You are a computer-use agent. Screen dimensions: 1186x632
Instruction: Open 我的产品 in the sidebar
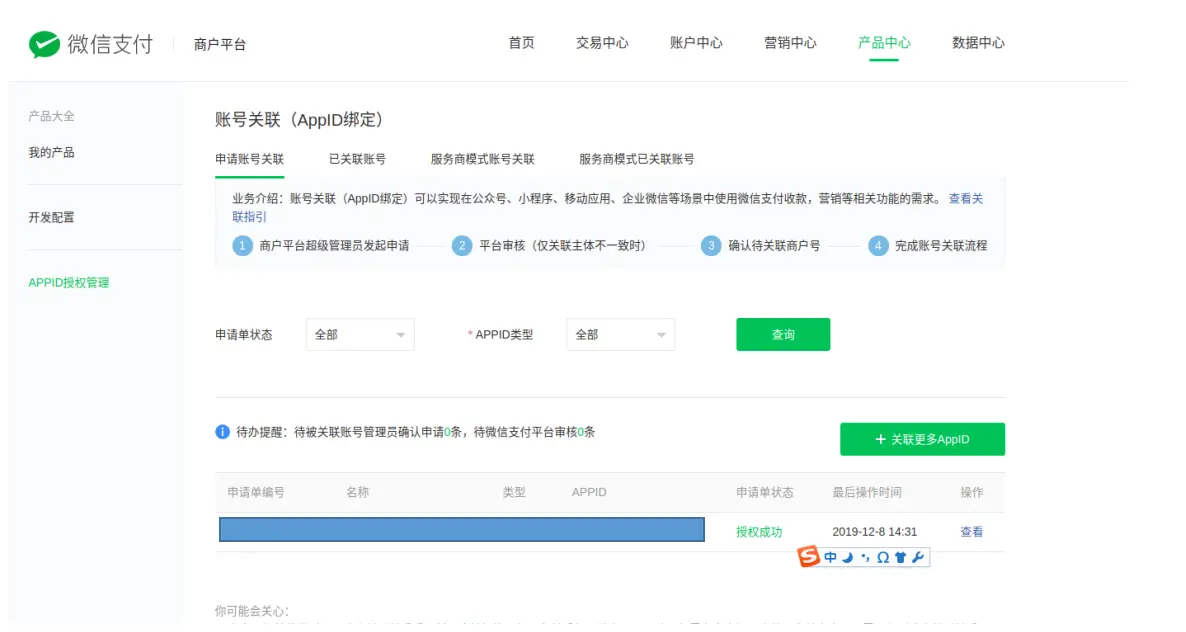(x=51, y=153)
